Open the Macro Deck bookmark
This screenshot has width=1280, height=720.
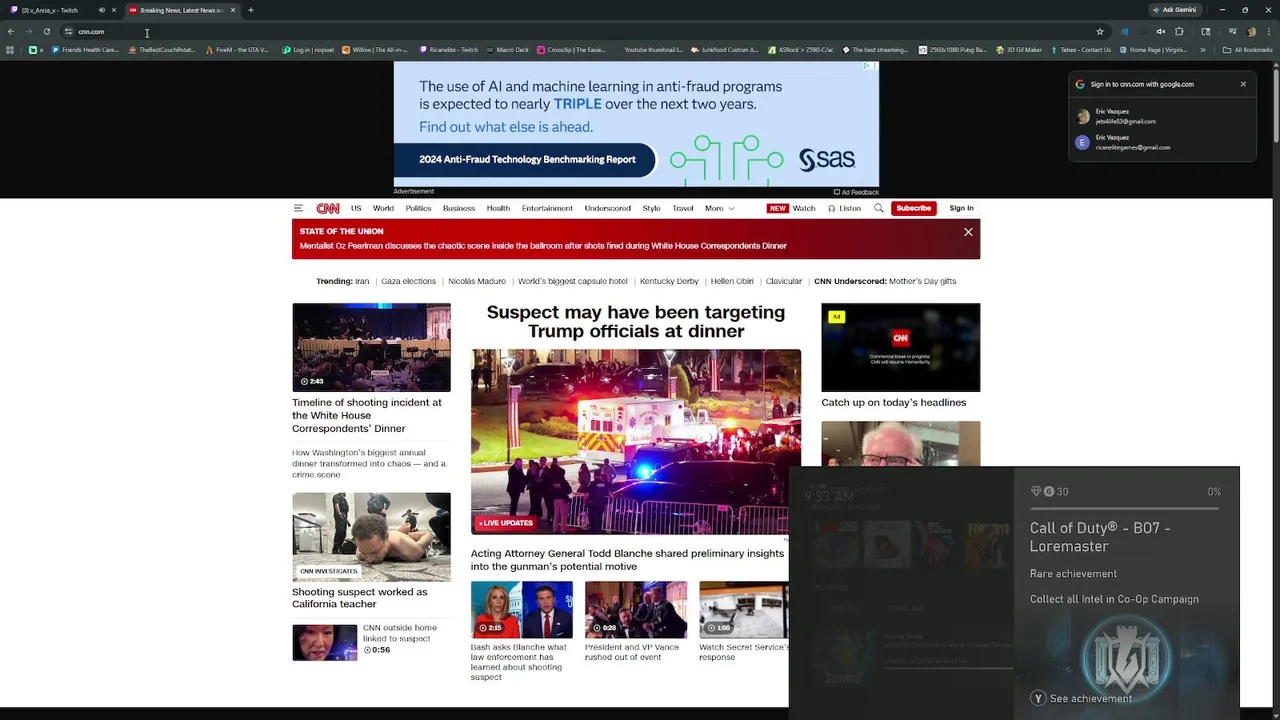[x=507, y=50]
